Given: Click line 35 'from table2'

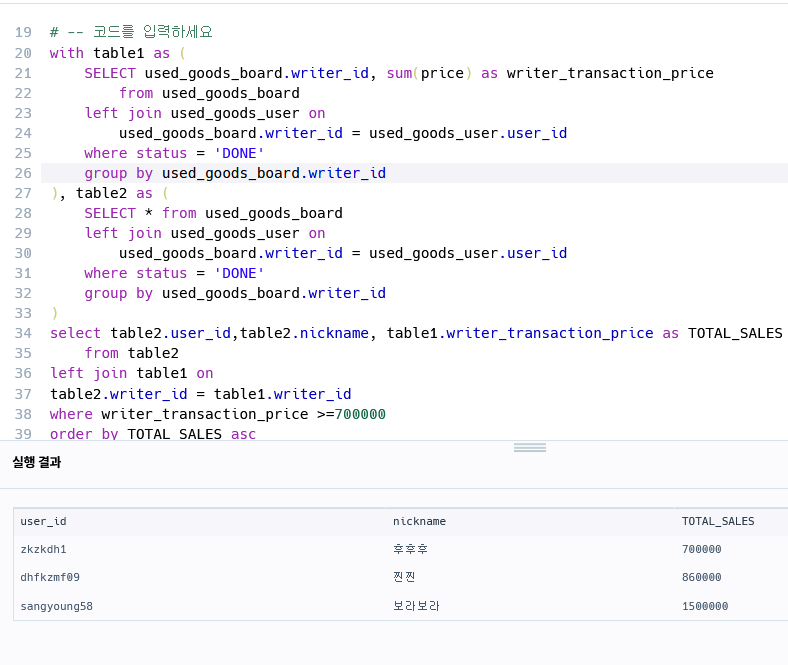Looking at the screenshot, I should tap(131, 353).
